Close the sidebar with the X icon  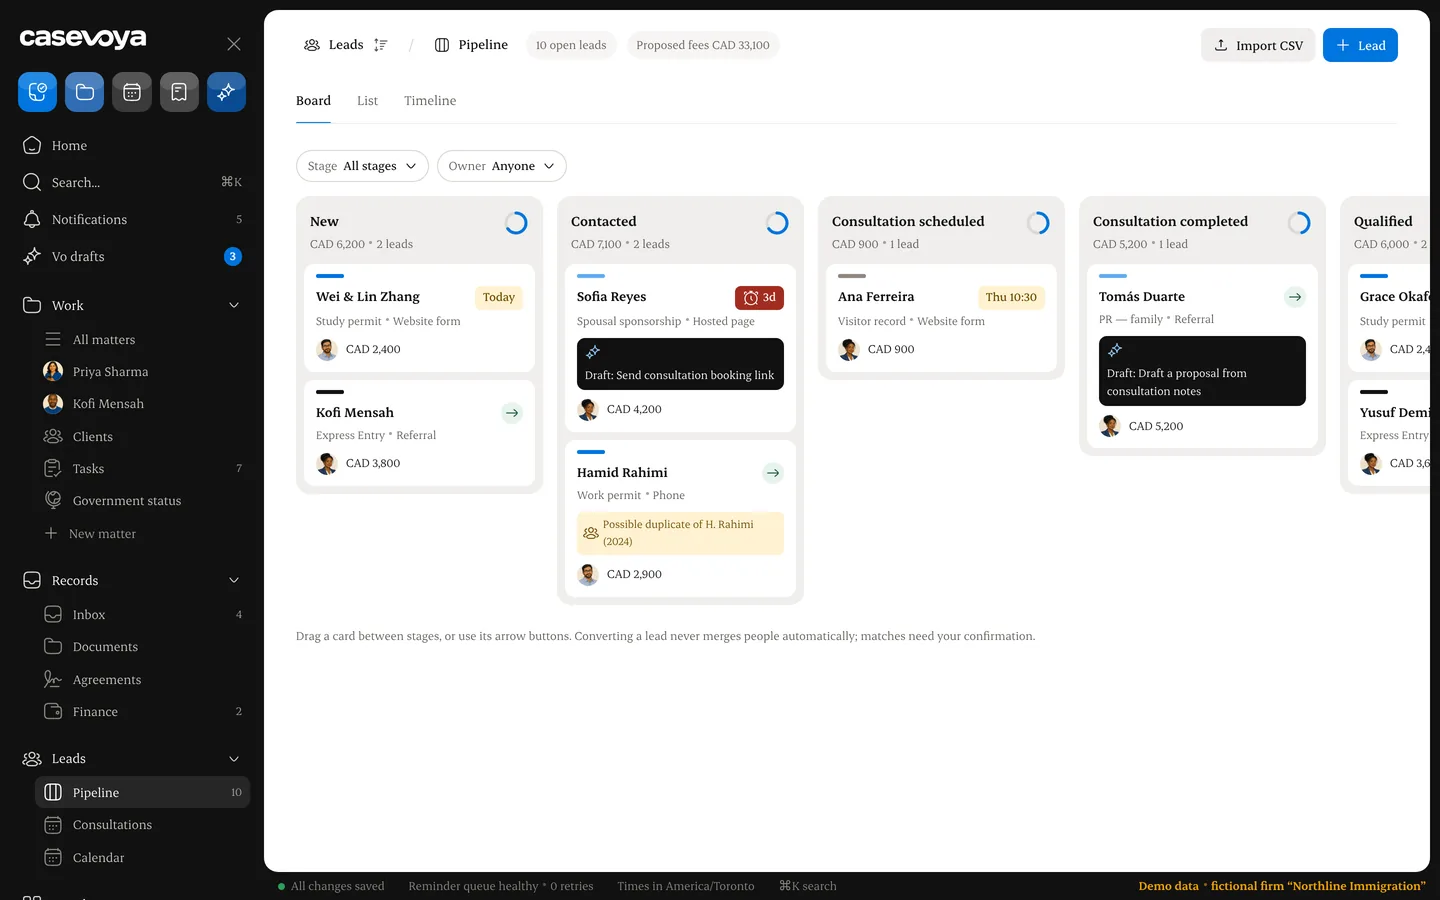(x=234, y=44)
